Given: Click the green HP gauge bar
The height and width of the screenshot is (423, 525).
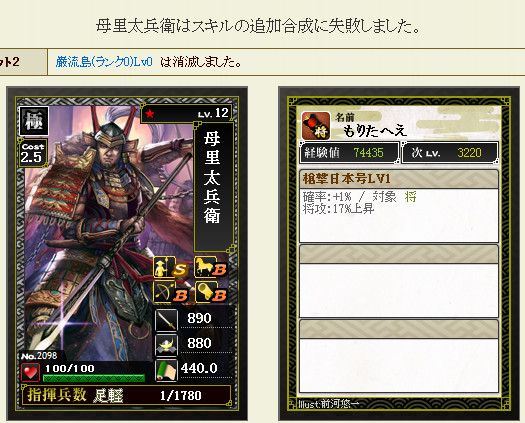Looking at the screenshot, I should (x=94, y=378).
